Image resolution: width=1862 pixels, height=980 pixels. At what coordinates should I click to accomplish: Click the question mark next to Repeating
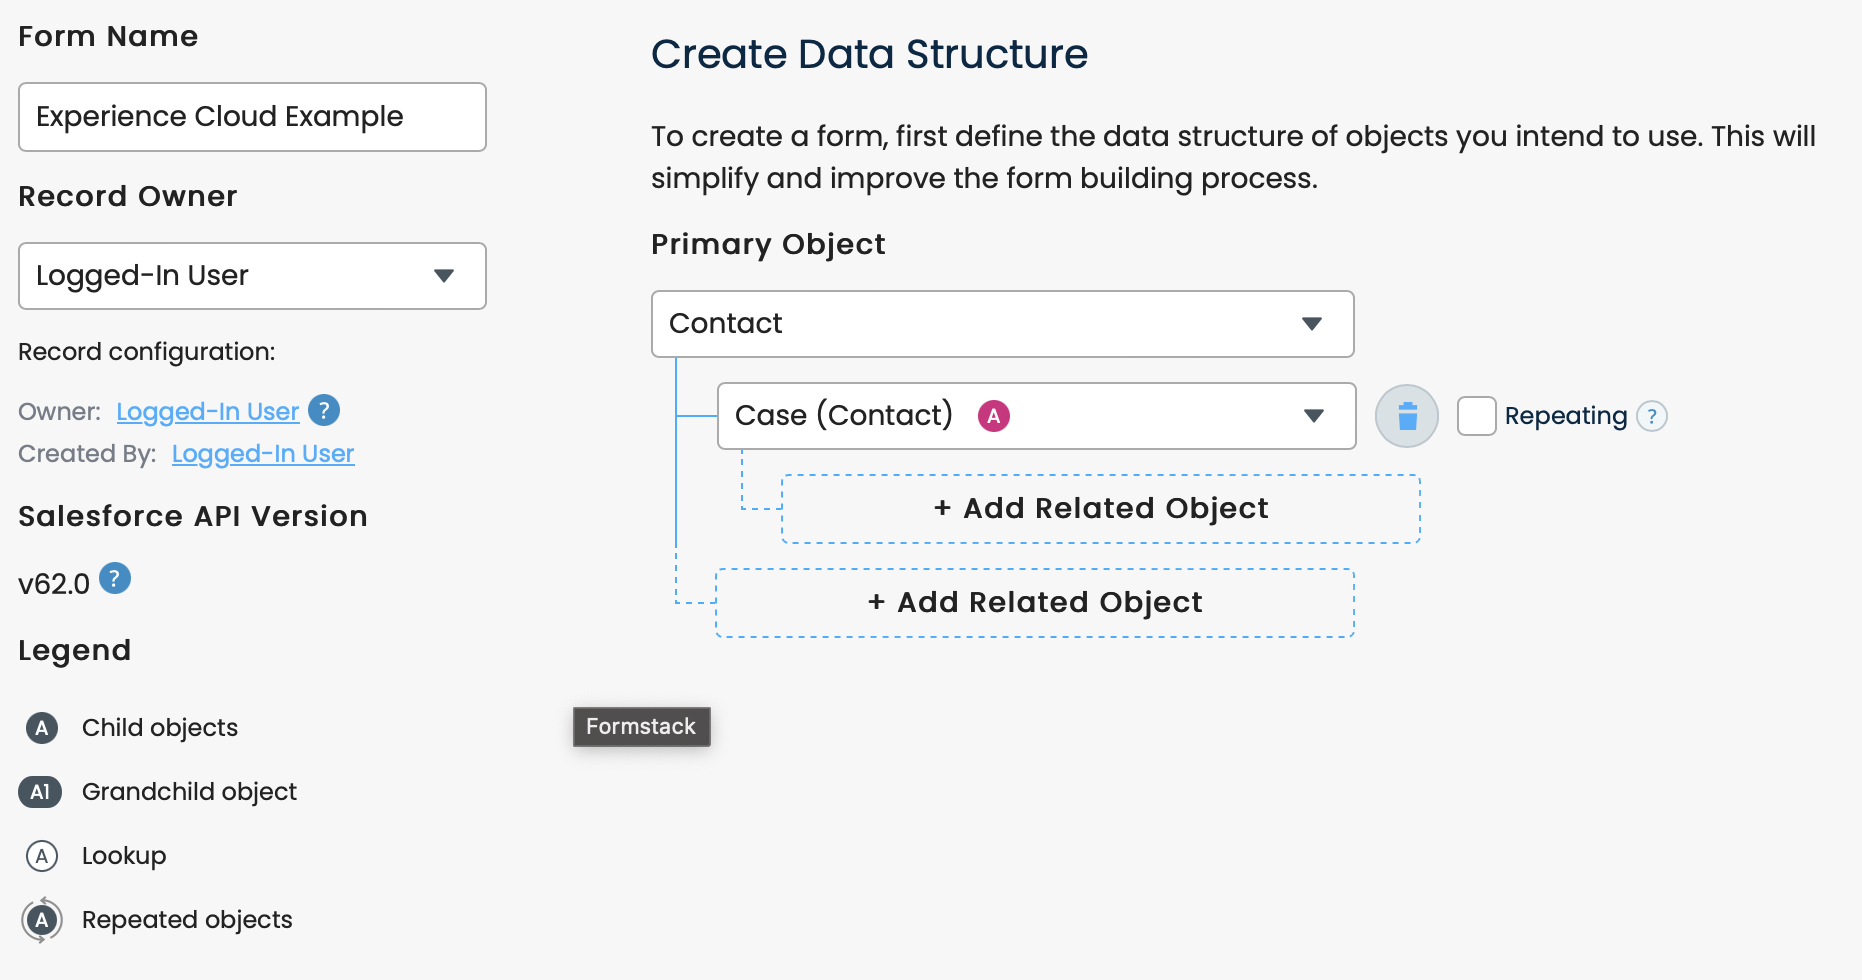pos(1652,416)
